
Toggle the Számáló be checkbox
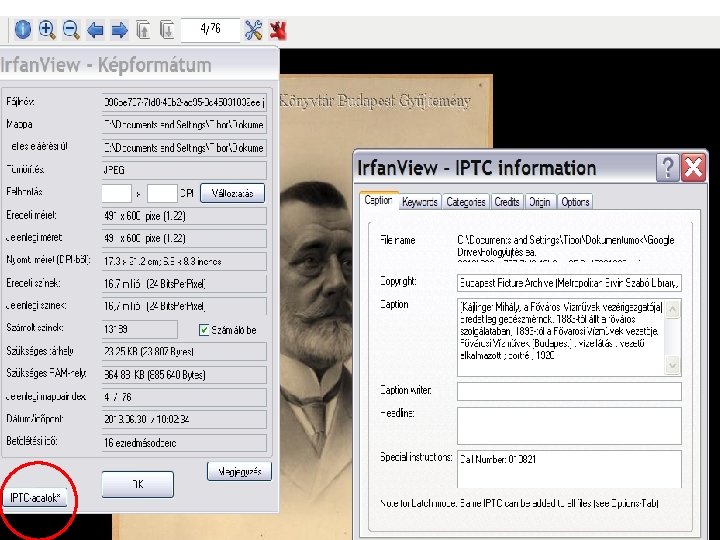[204, 330]
